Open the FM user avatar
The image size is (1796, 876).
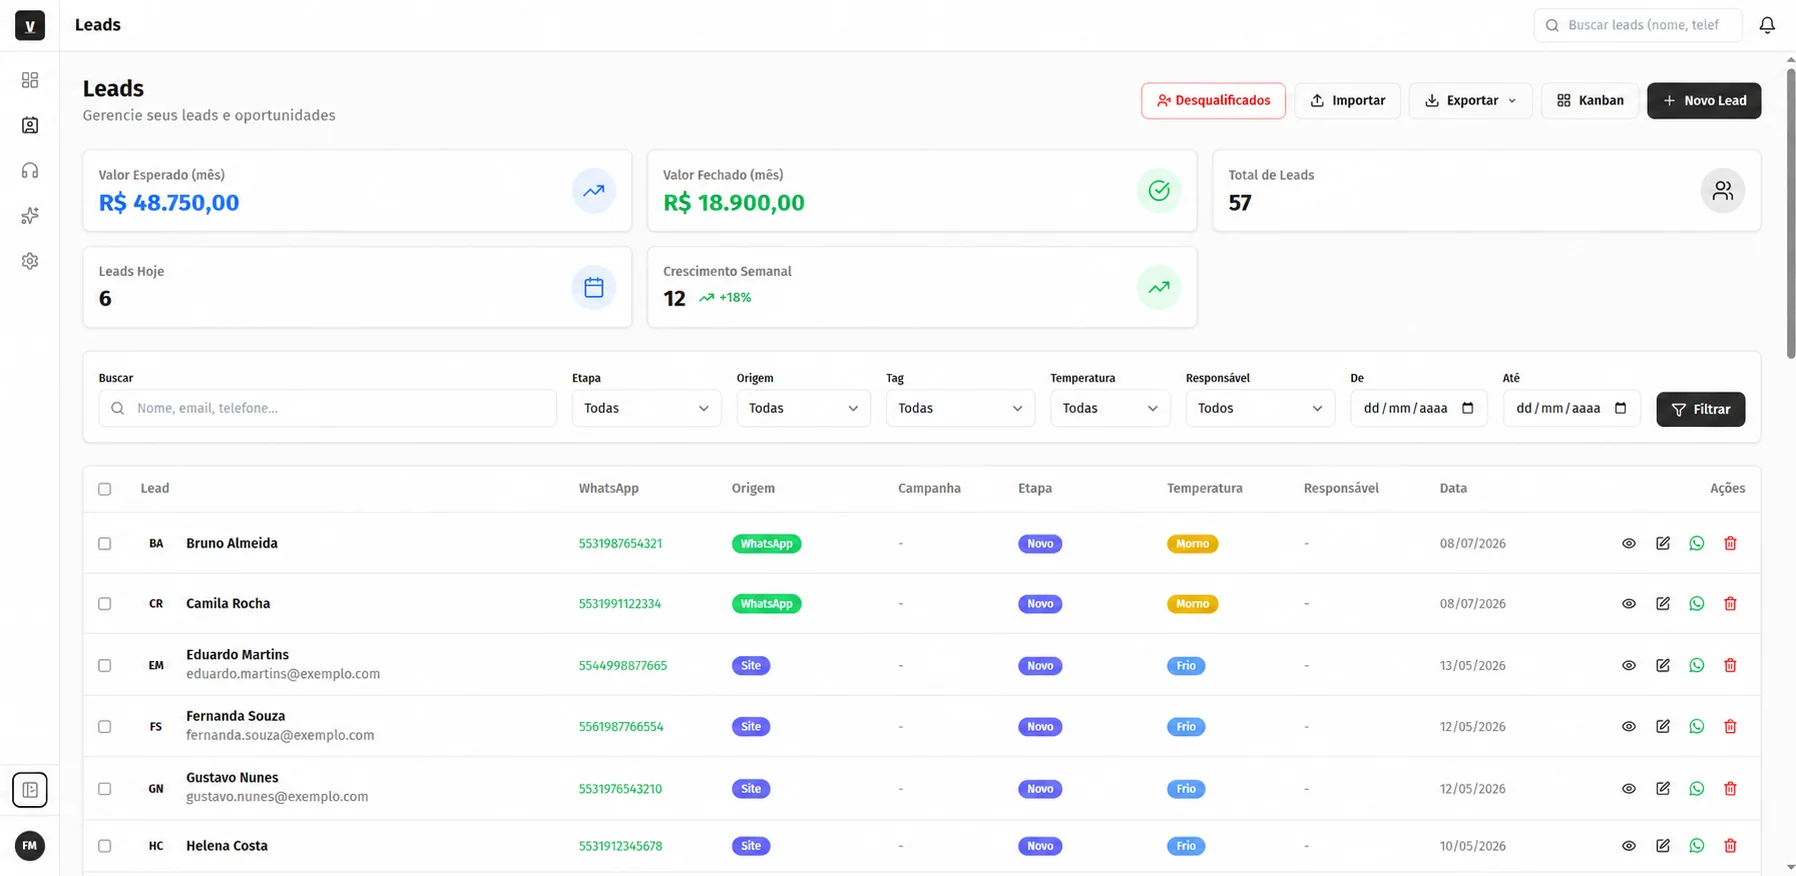coord(30,846)
